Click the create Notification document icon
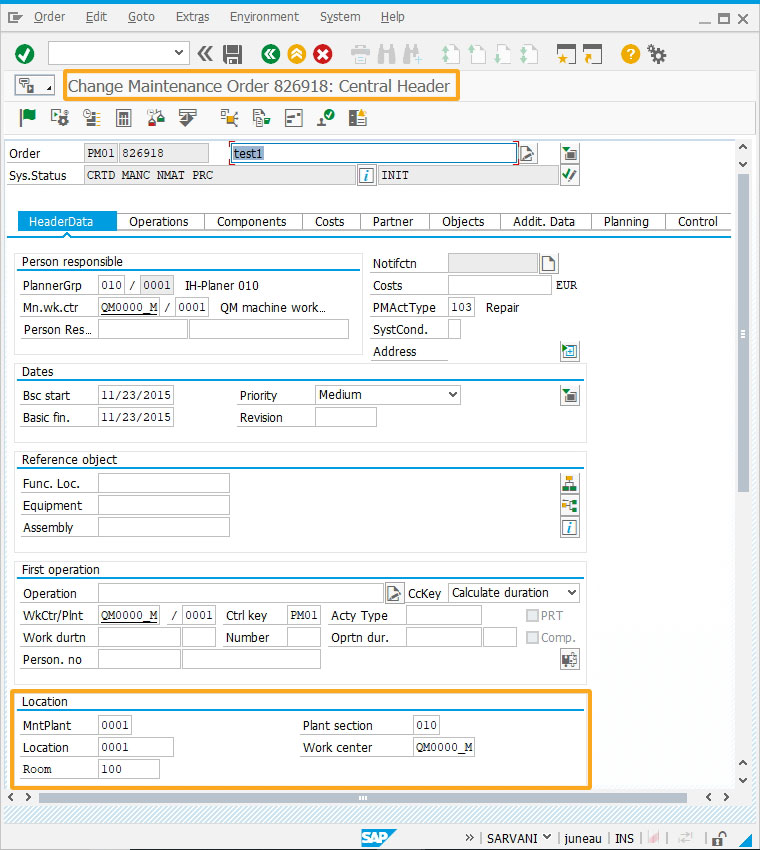Image resolution: width=760 pixels, height=850 pixels. pyautogui.click(x=549, y=263)
